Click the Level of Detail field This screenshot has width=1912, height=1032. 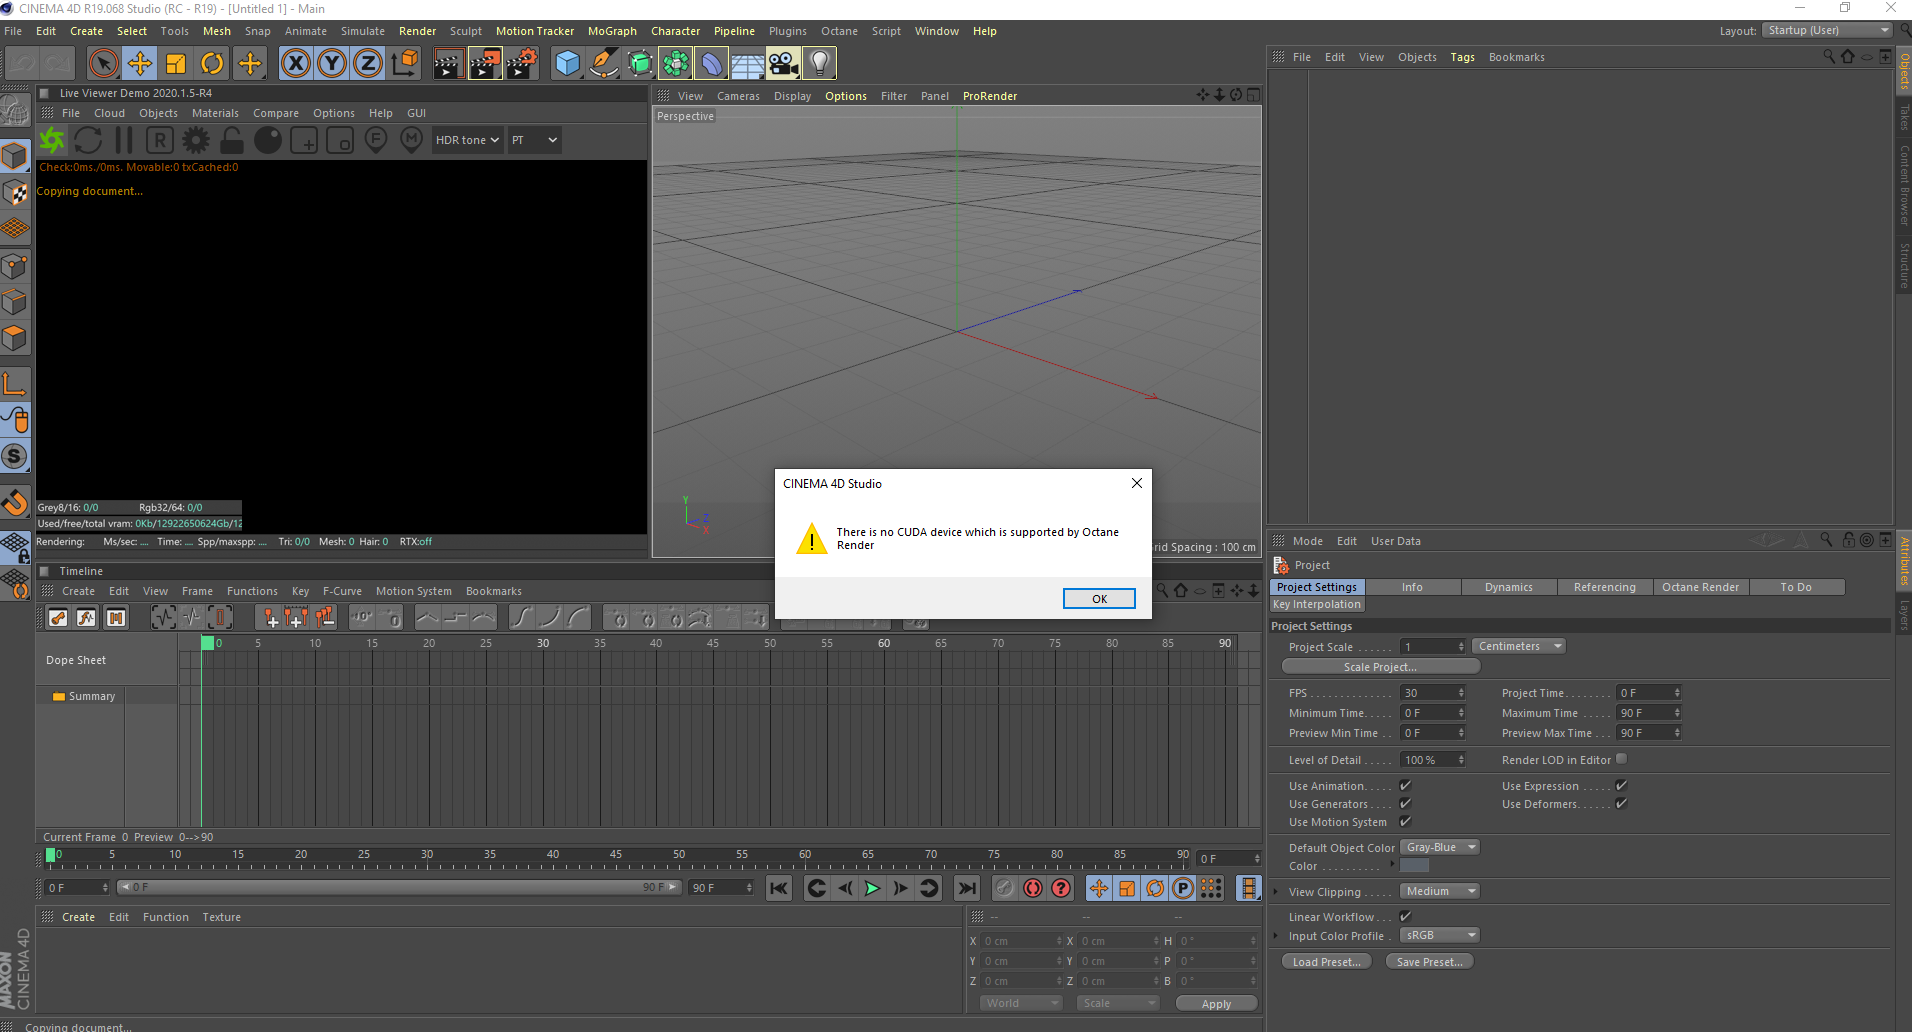[x=1433, y=760]
